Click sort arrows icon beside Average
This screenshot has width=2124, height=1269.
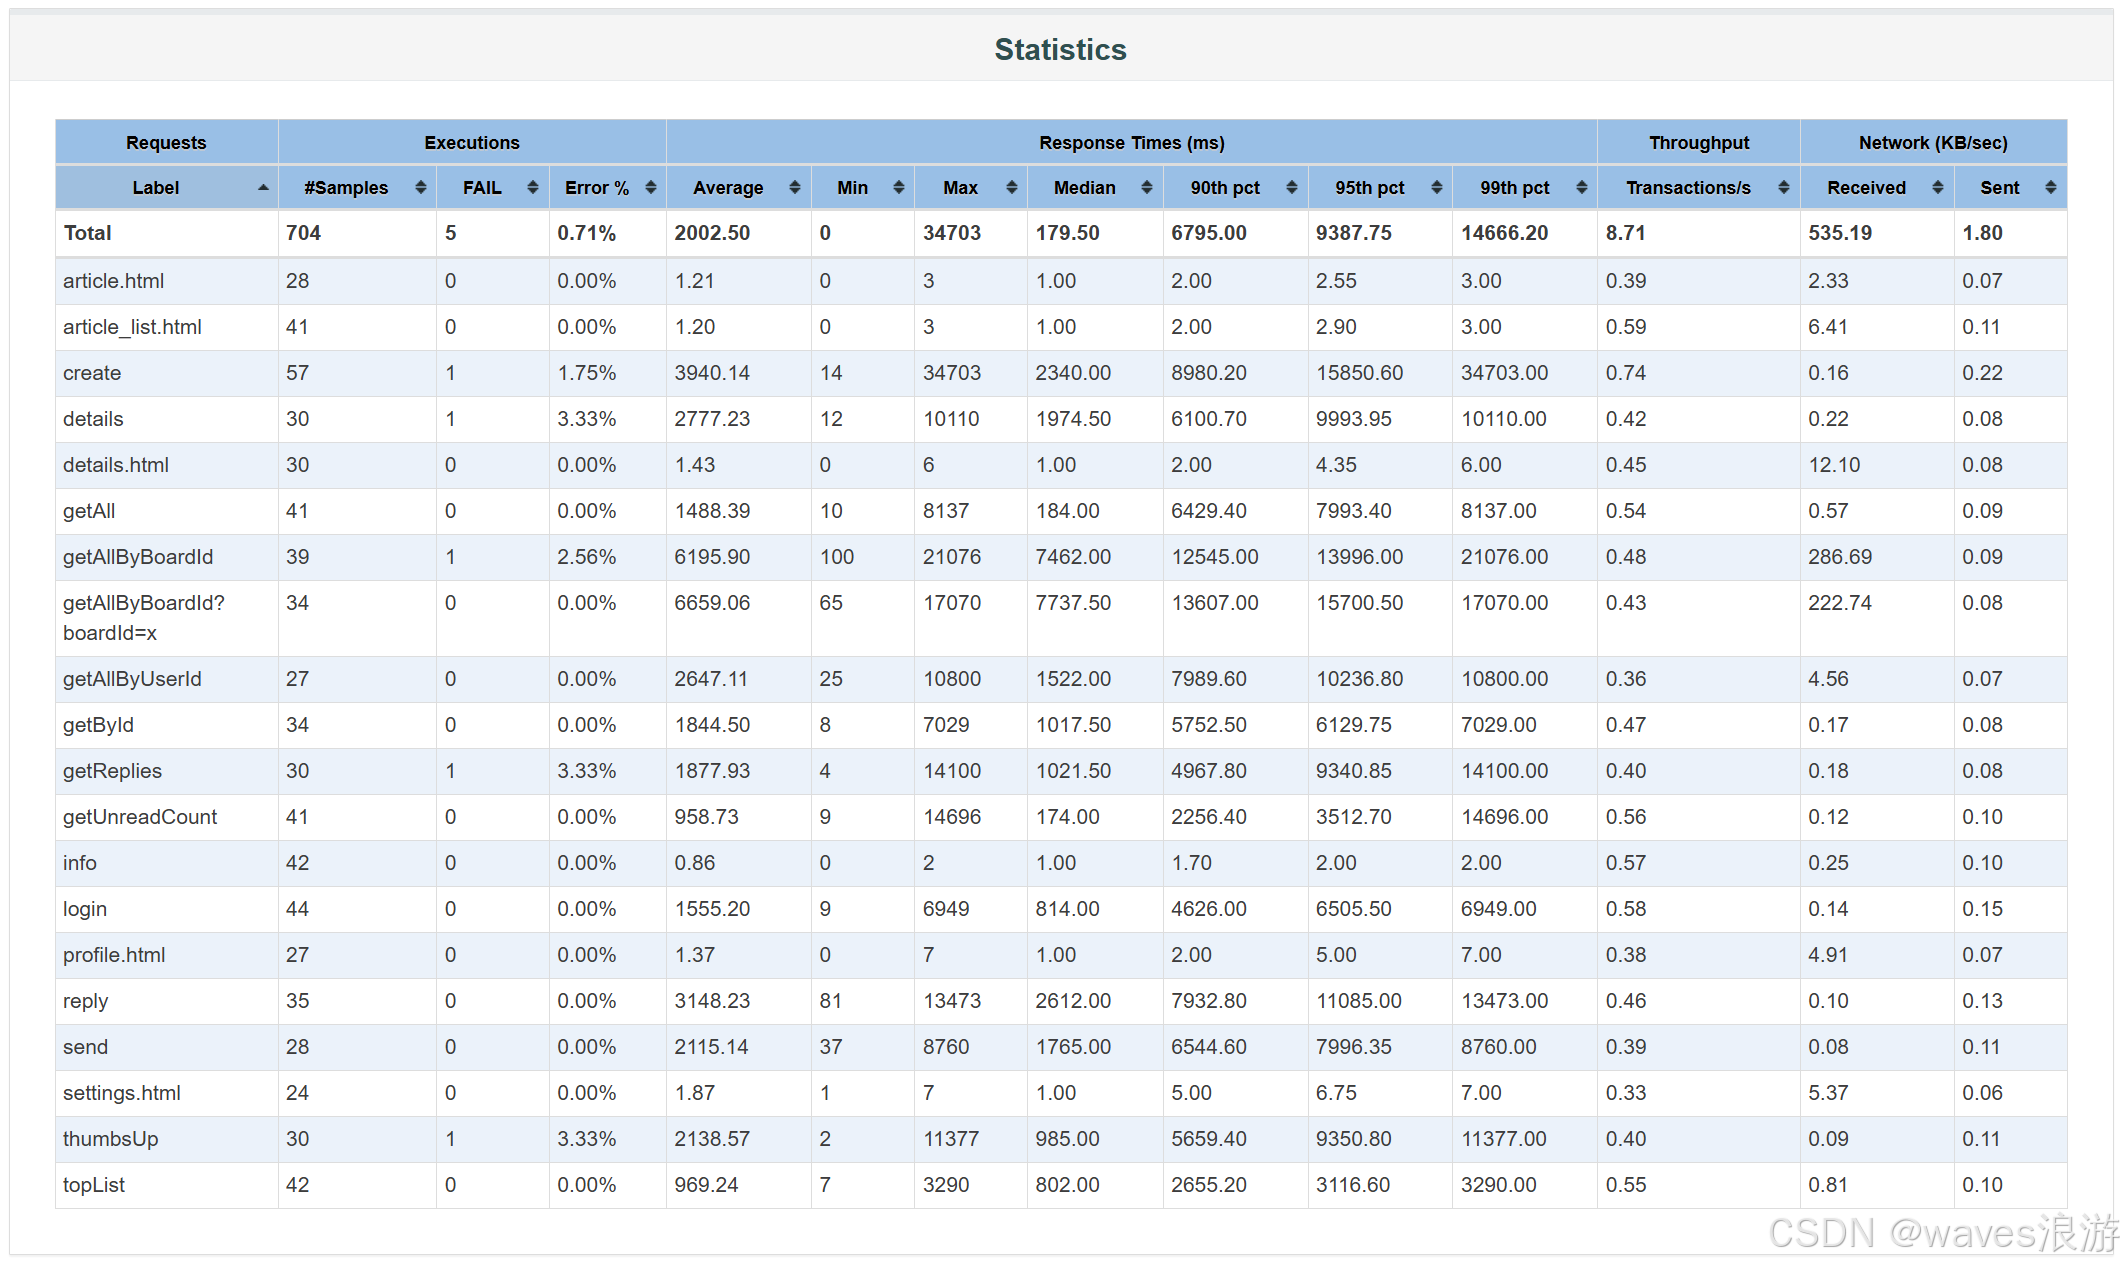[x=795, y=188]
